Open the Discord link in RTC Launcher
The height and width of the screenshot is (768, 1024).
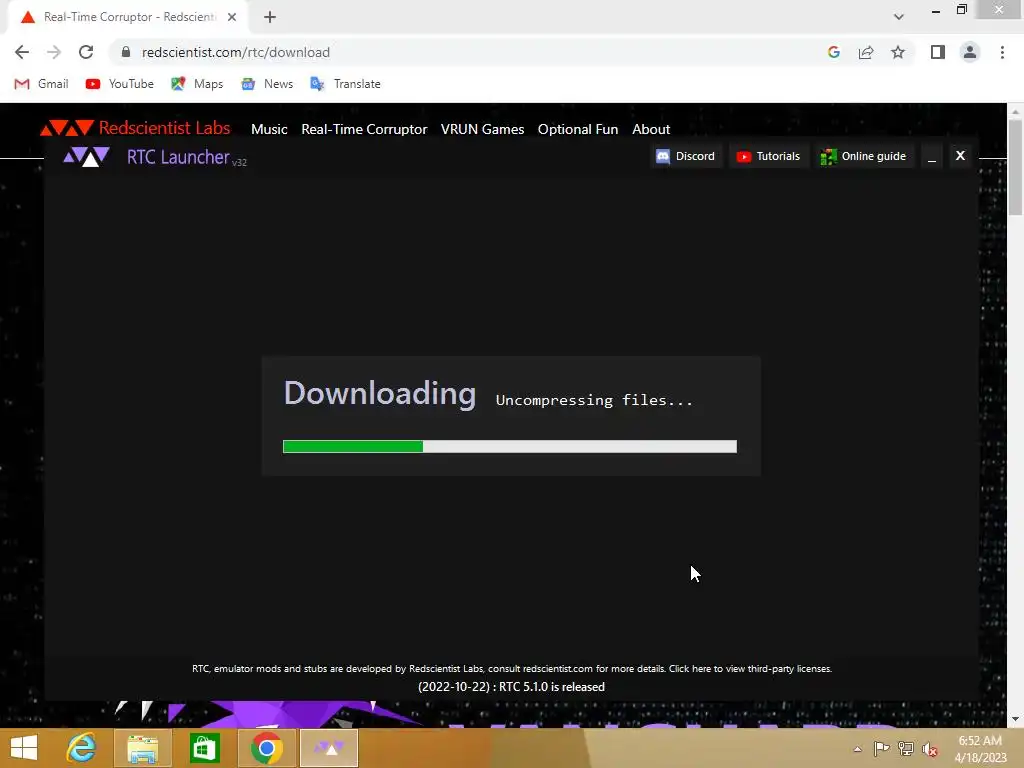click(x=686, y=156)
